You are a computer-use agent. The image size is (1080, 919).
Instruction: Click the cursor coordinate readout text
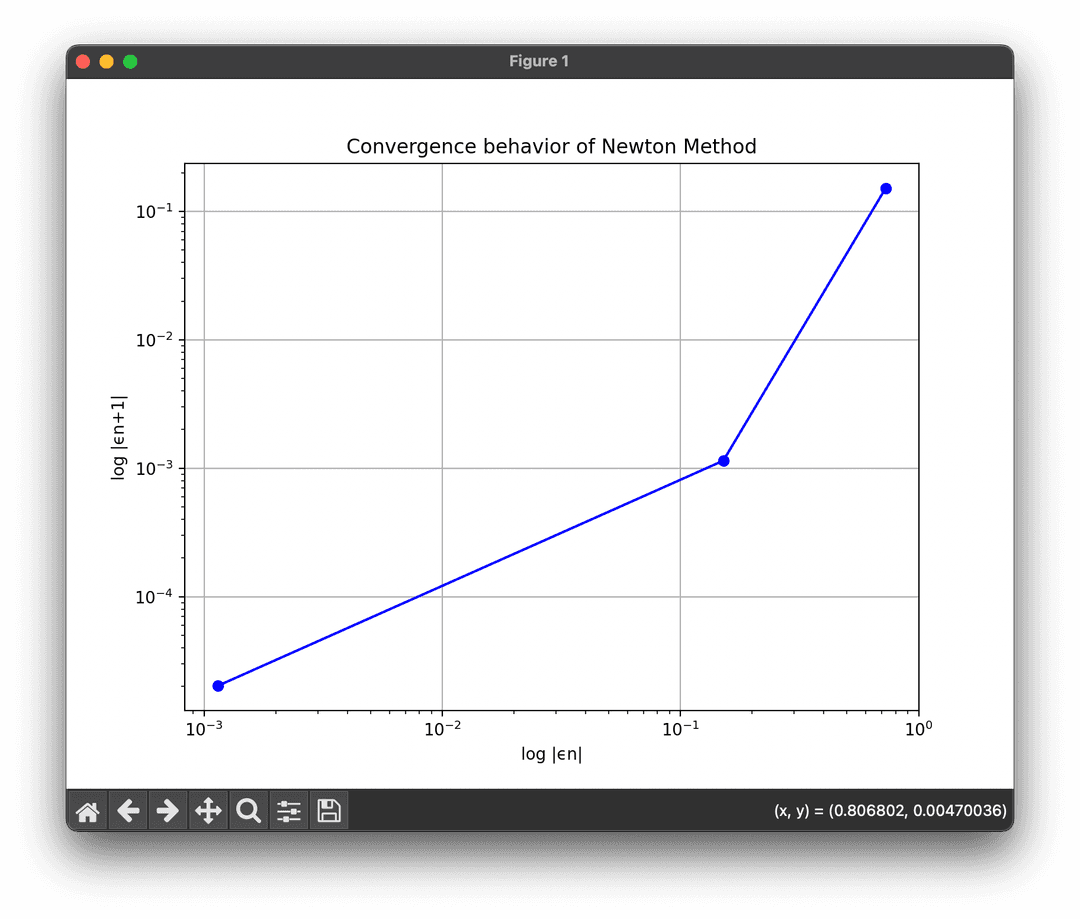coord(890,810)
